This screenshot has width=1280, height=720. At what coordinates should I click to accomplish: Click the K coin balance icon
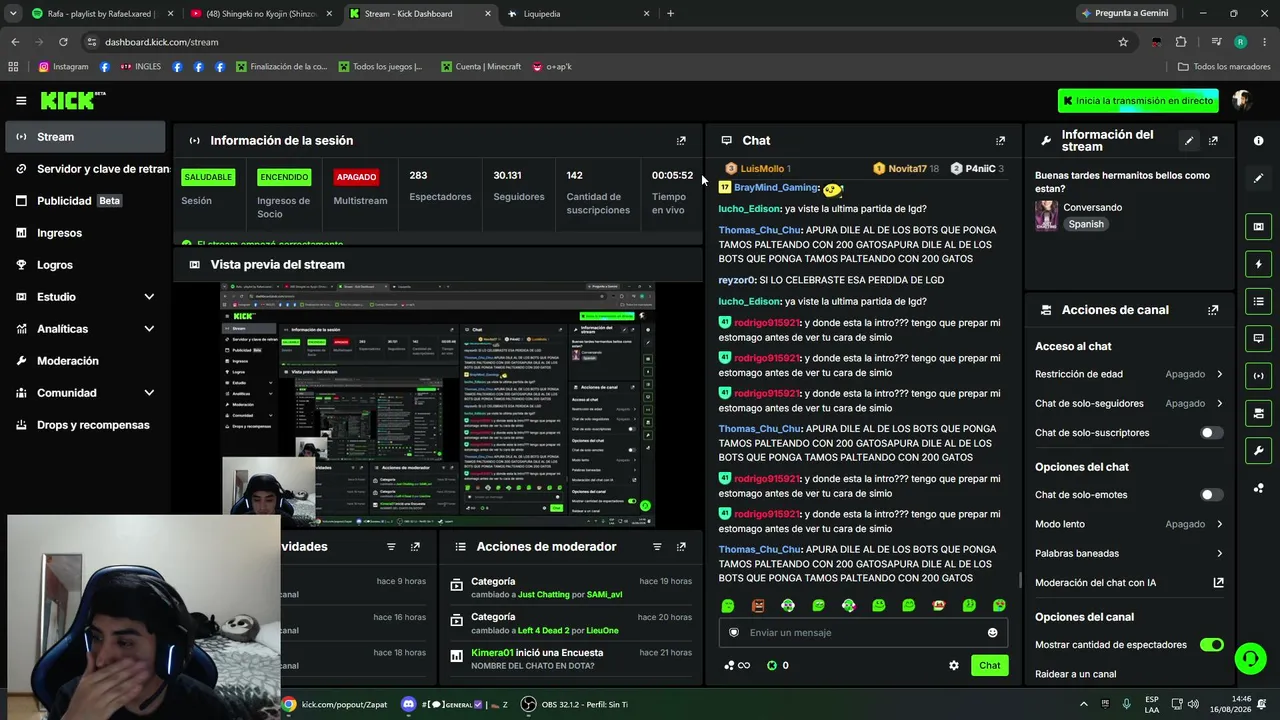[x=772, y=665]
